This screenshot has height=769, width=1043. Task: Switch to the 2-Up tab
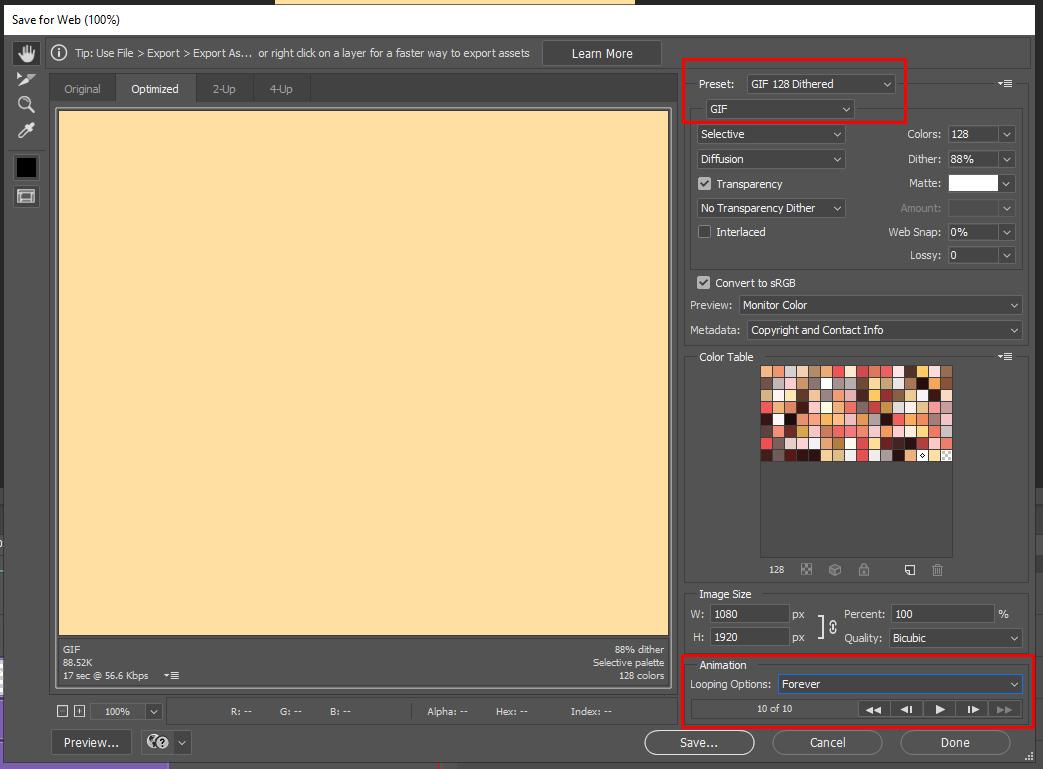coord(223,88)
